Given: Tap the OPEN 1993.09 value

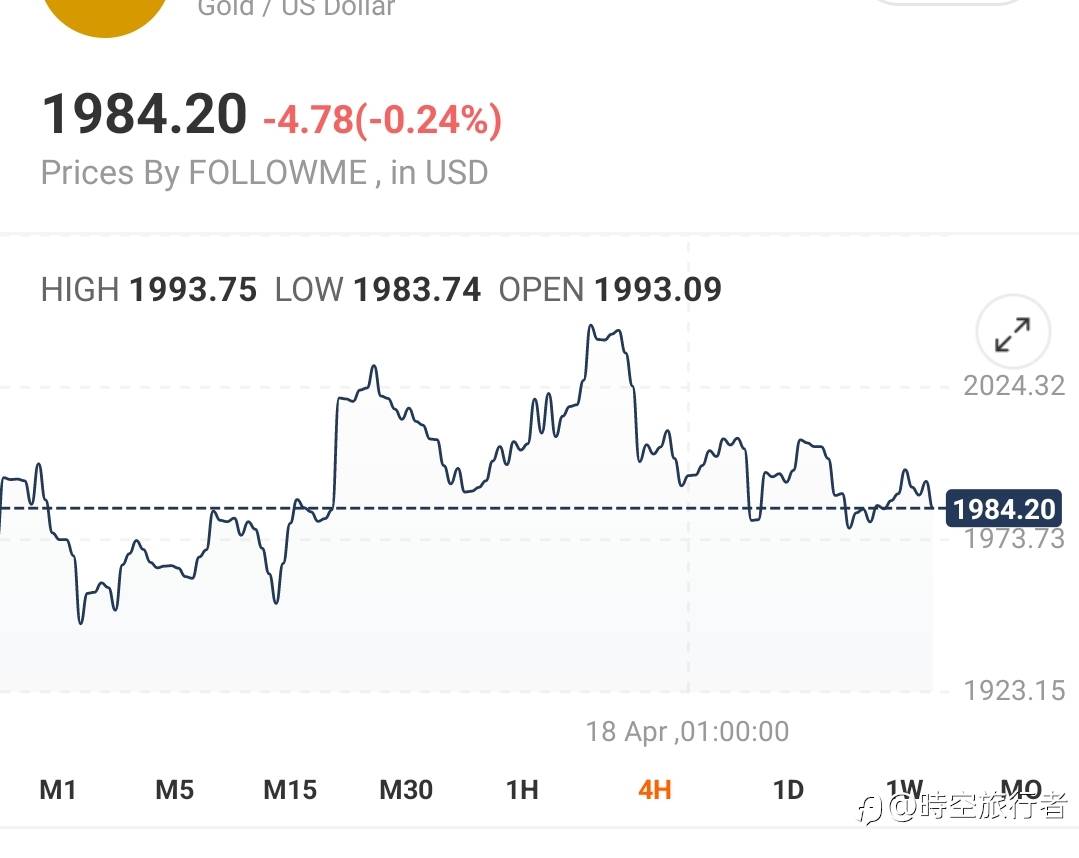Looking at the screenshot, I should pyautogui.click(x=610, y=290).
